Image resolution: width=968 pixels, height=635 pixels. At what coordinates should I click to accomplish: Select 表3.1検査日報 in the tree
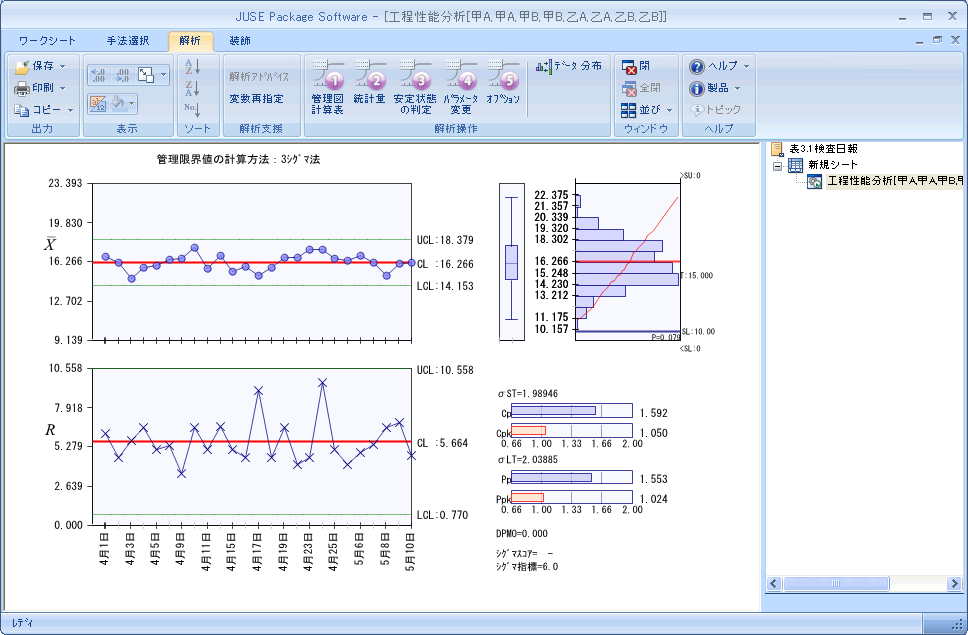click(822, 148)
